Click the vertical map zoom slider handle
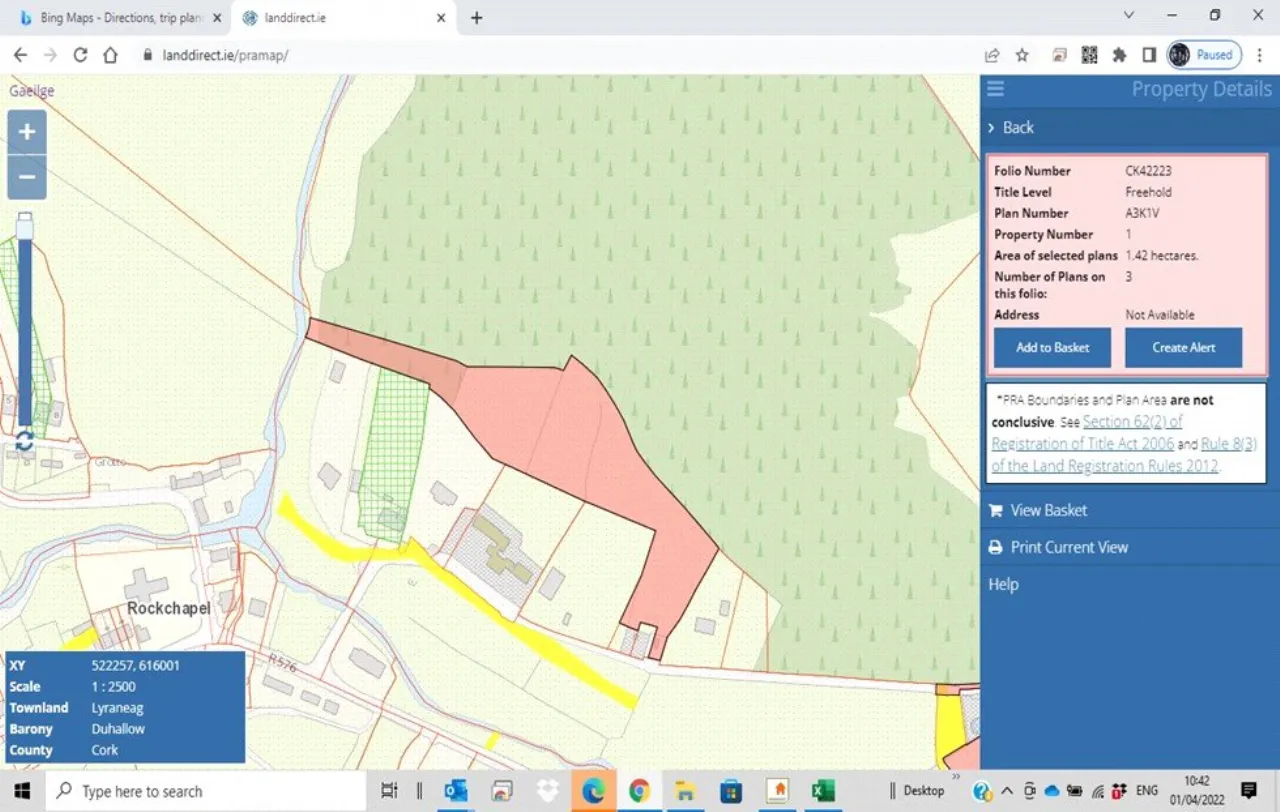Screen dimensions: 1280x812 [x=25, y=228]
